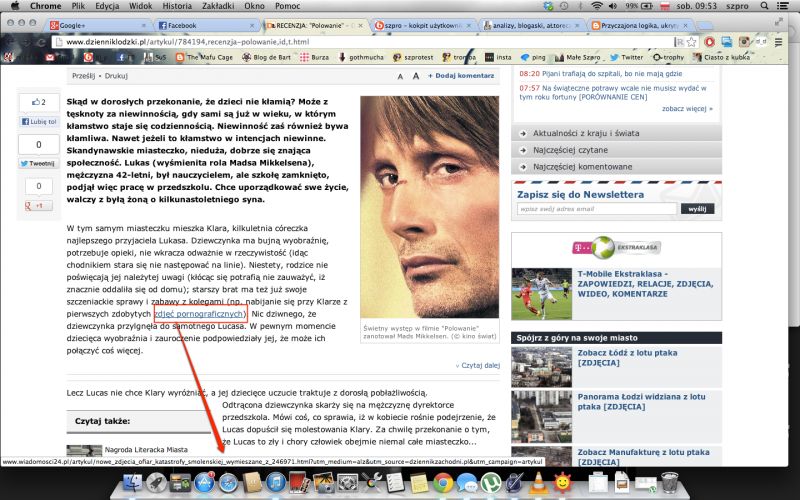
Task: Open the Reminders checklist icon in Dock
Action: point(395,483)
